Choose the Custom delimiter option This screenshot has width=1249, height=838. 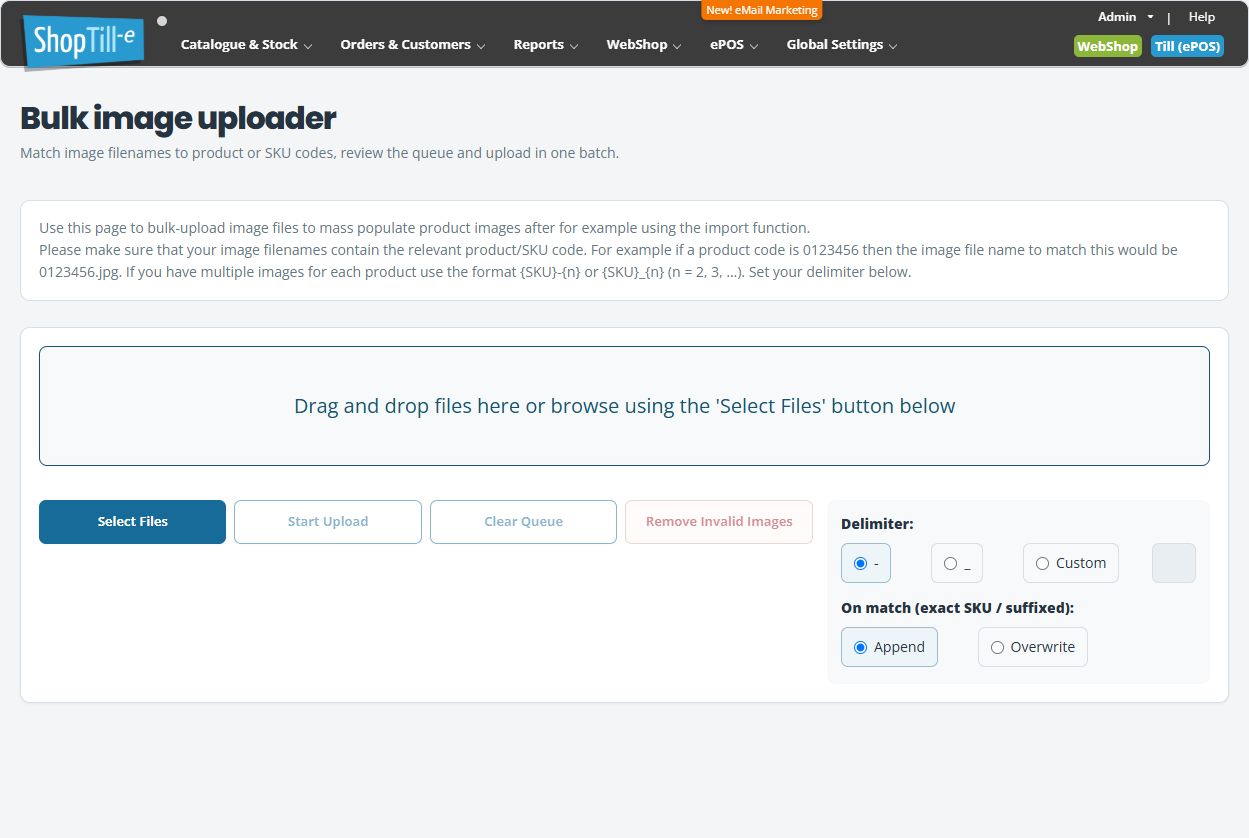point(1070,563)
